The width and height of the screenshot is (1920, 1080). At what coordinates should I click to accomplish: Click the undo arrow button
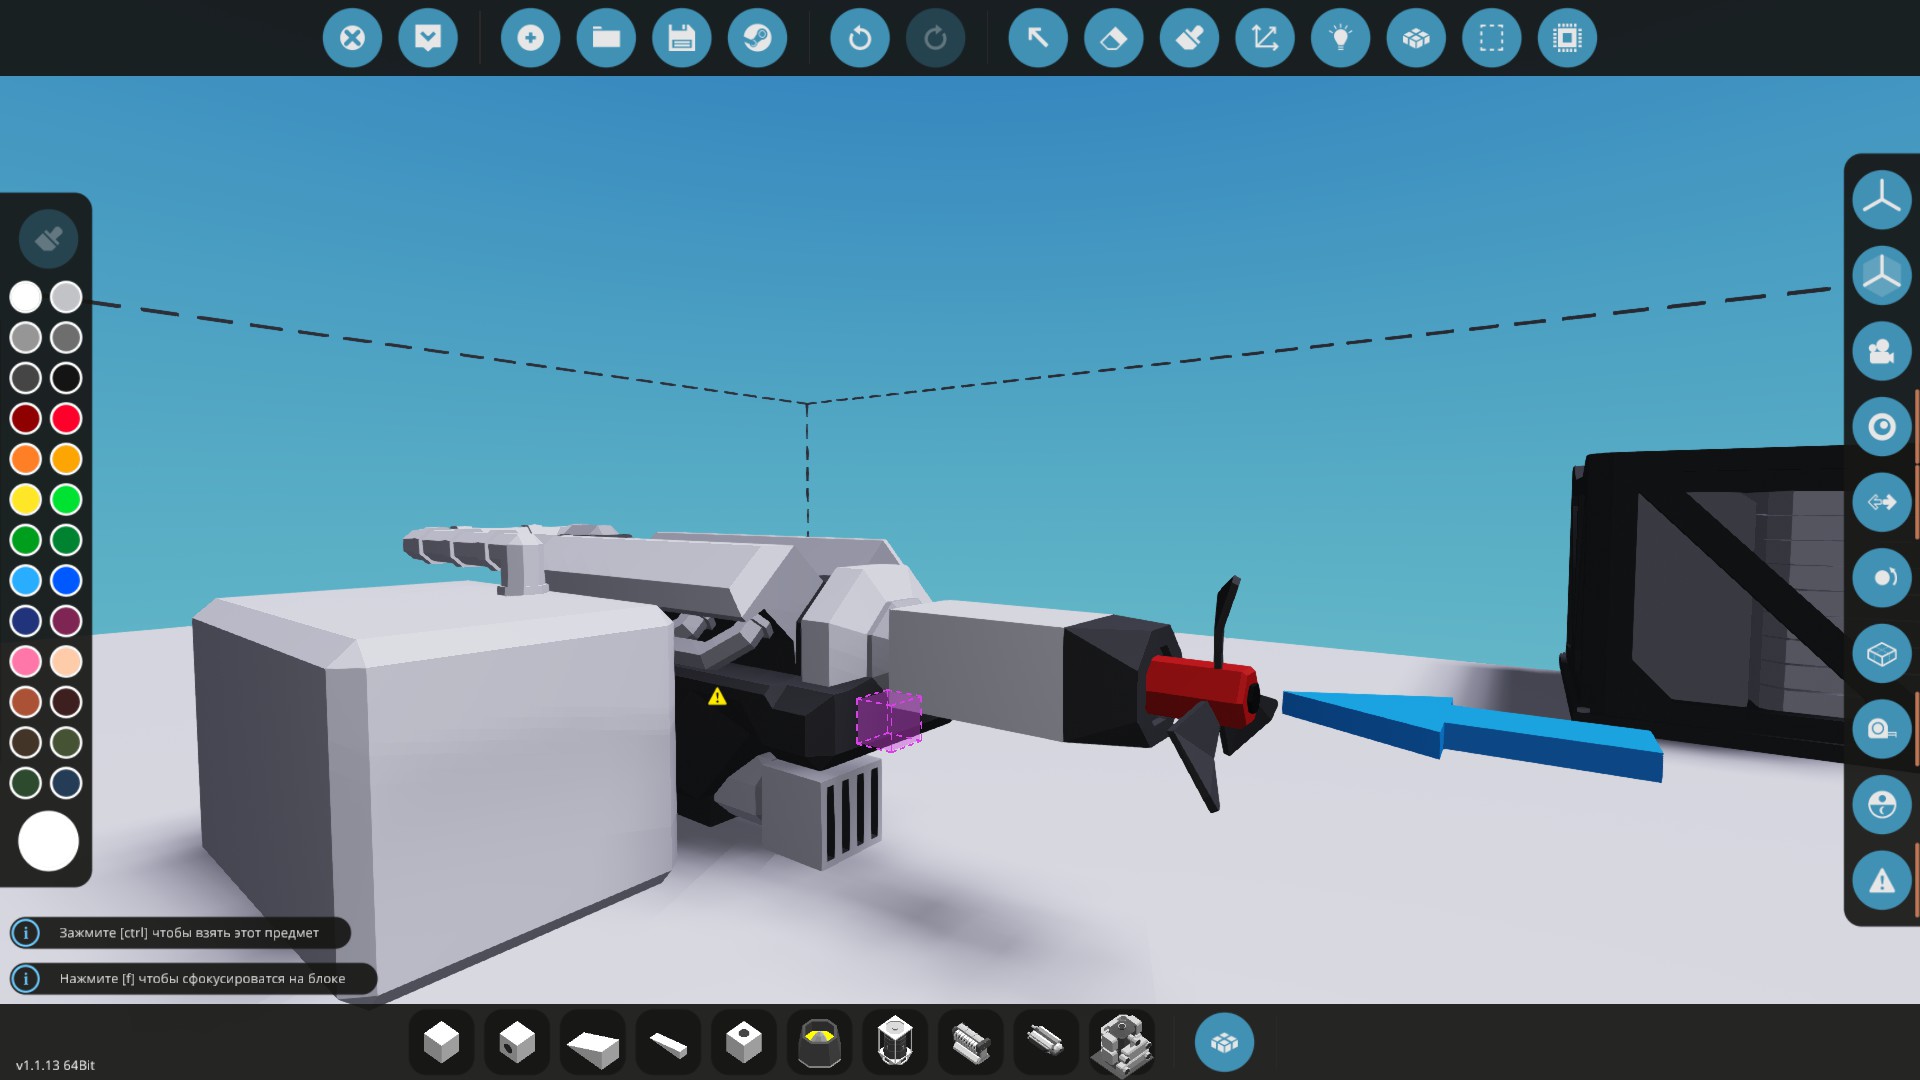coord(859,38)
